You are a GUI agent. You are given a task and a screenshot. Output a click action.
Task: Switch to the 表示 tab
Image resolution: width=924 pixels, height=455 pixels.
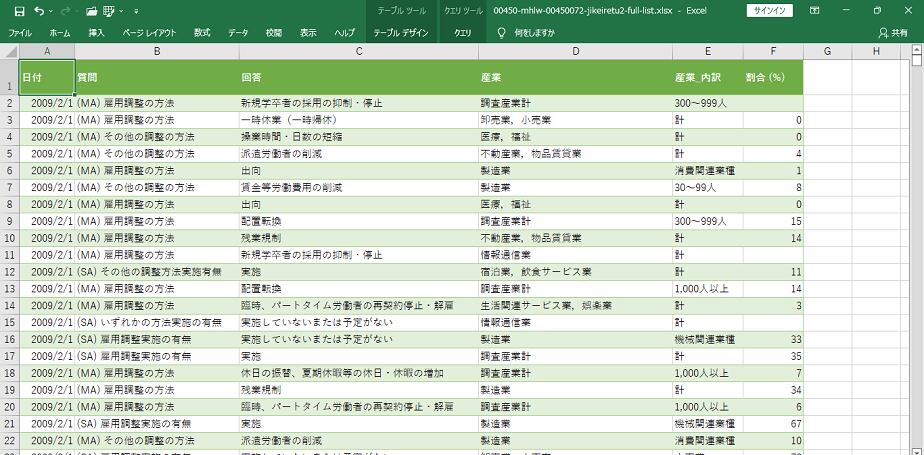click(308, 33)
